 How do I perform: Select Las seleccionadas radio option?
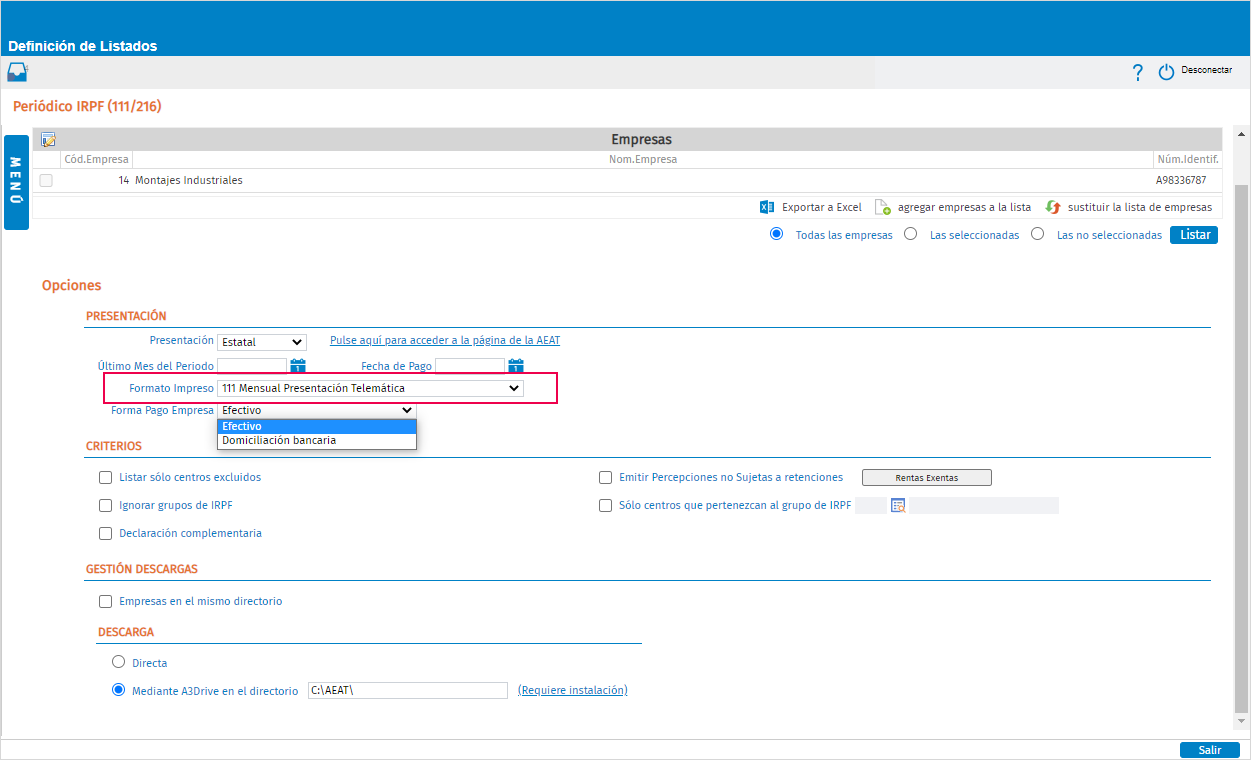pyautogui.click(x=910, y=235)
